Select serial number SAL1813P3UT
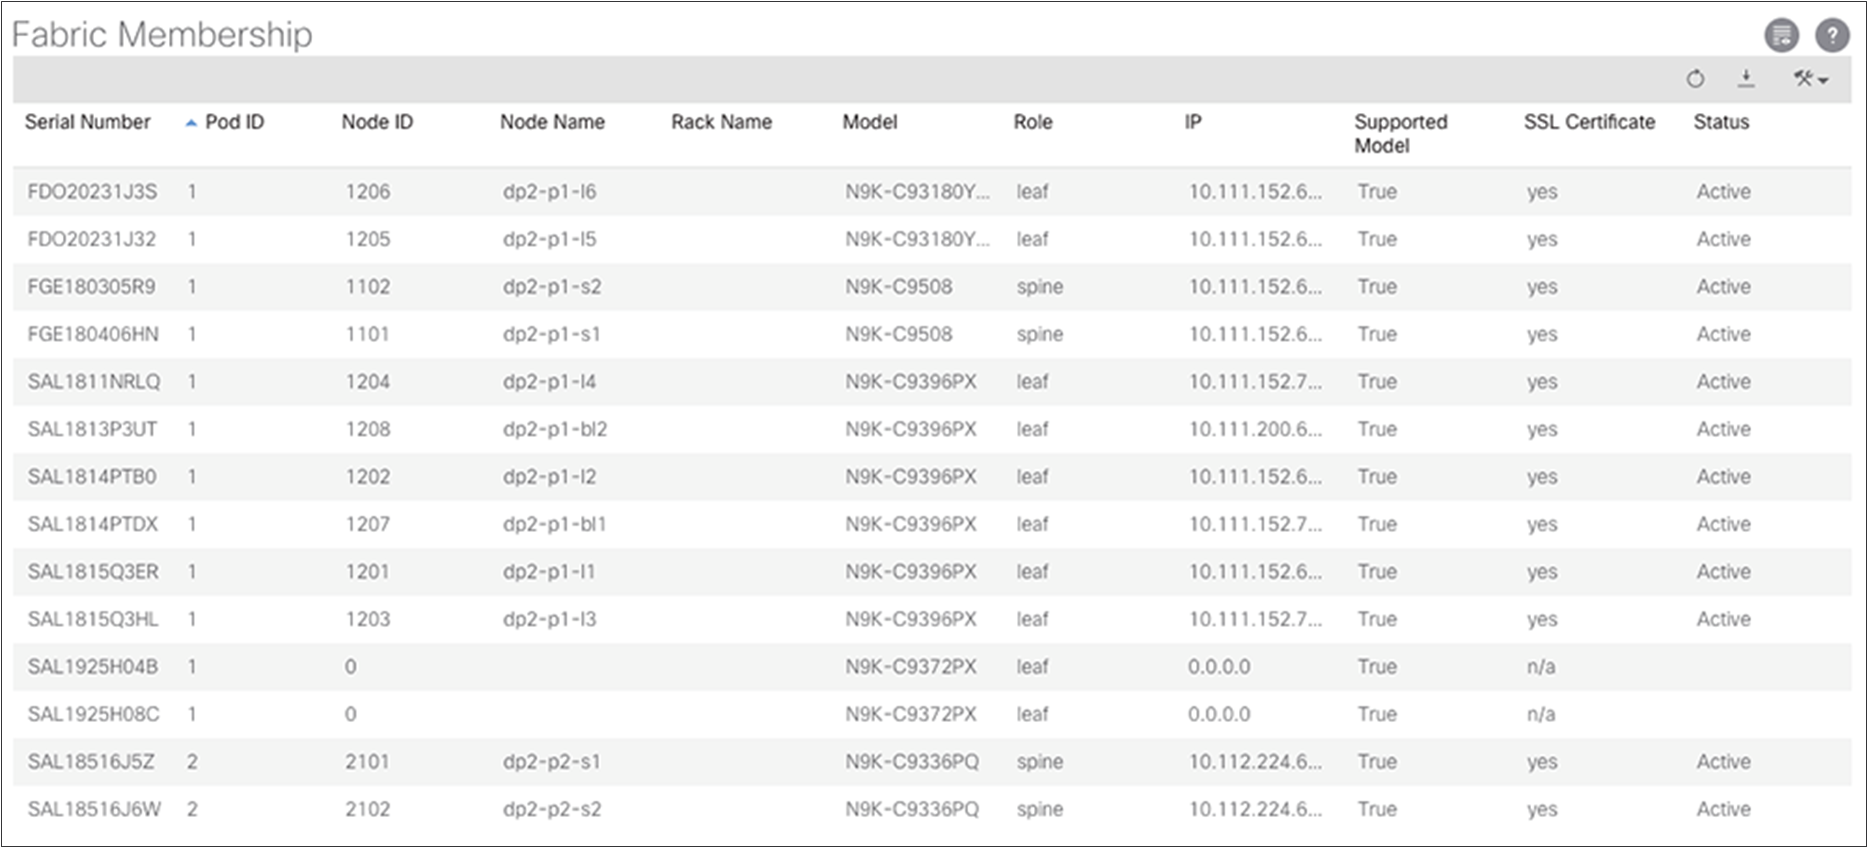 (92, 430)
